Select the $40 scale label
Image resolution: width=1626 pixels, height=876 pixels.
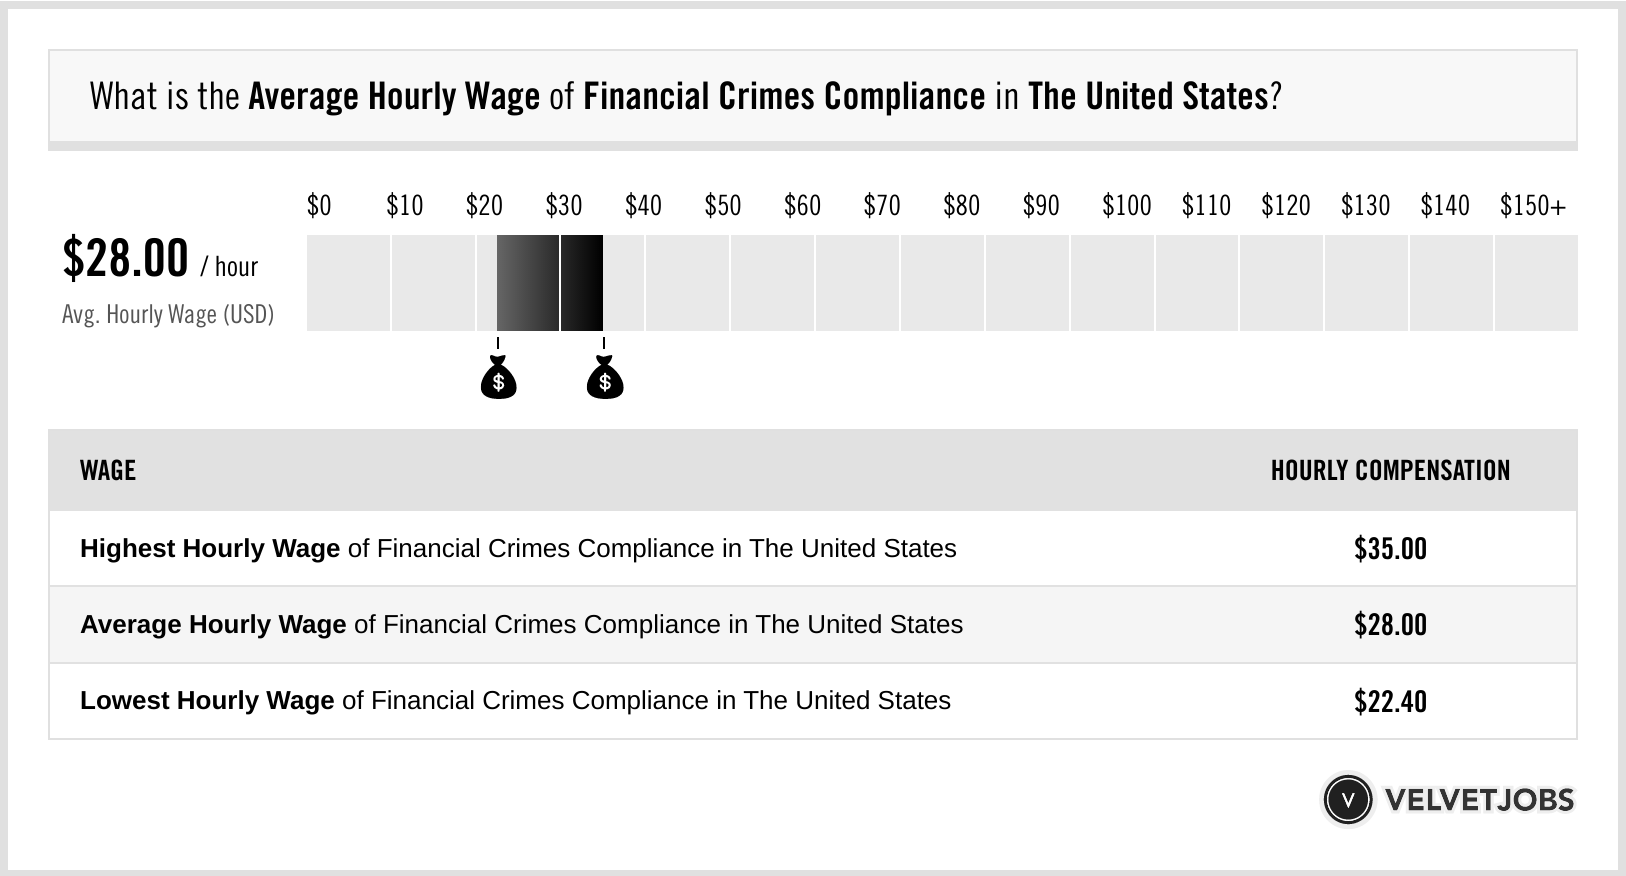pyautogui.click(x=643, y=206)
